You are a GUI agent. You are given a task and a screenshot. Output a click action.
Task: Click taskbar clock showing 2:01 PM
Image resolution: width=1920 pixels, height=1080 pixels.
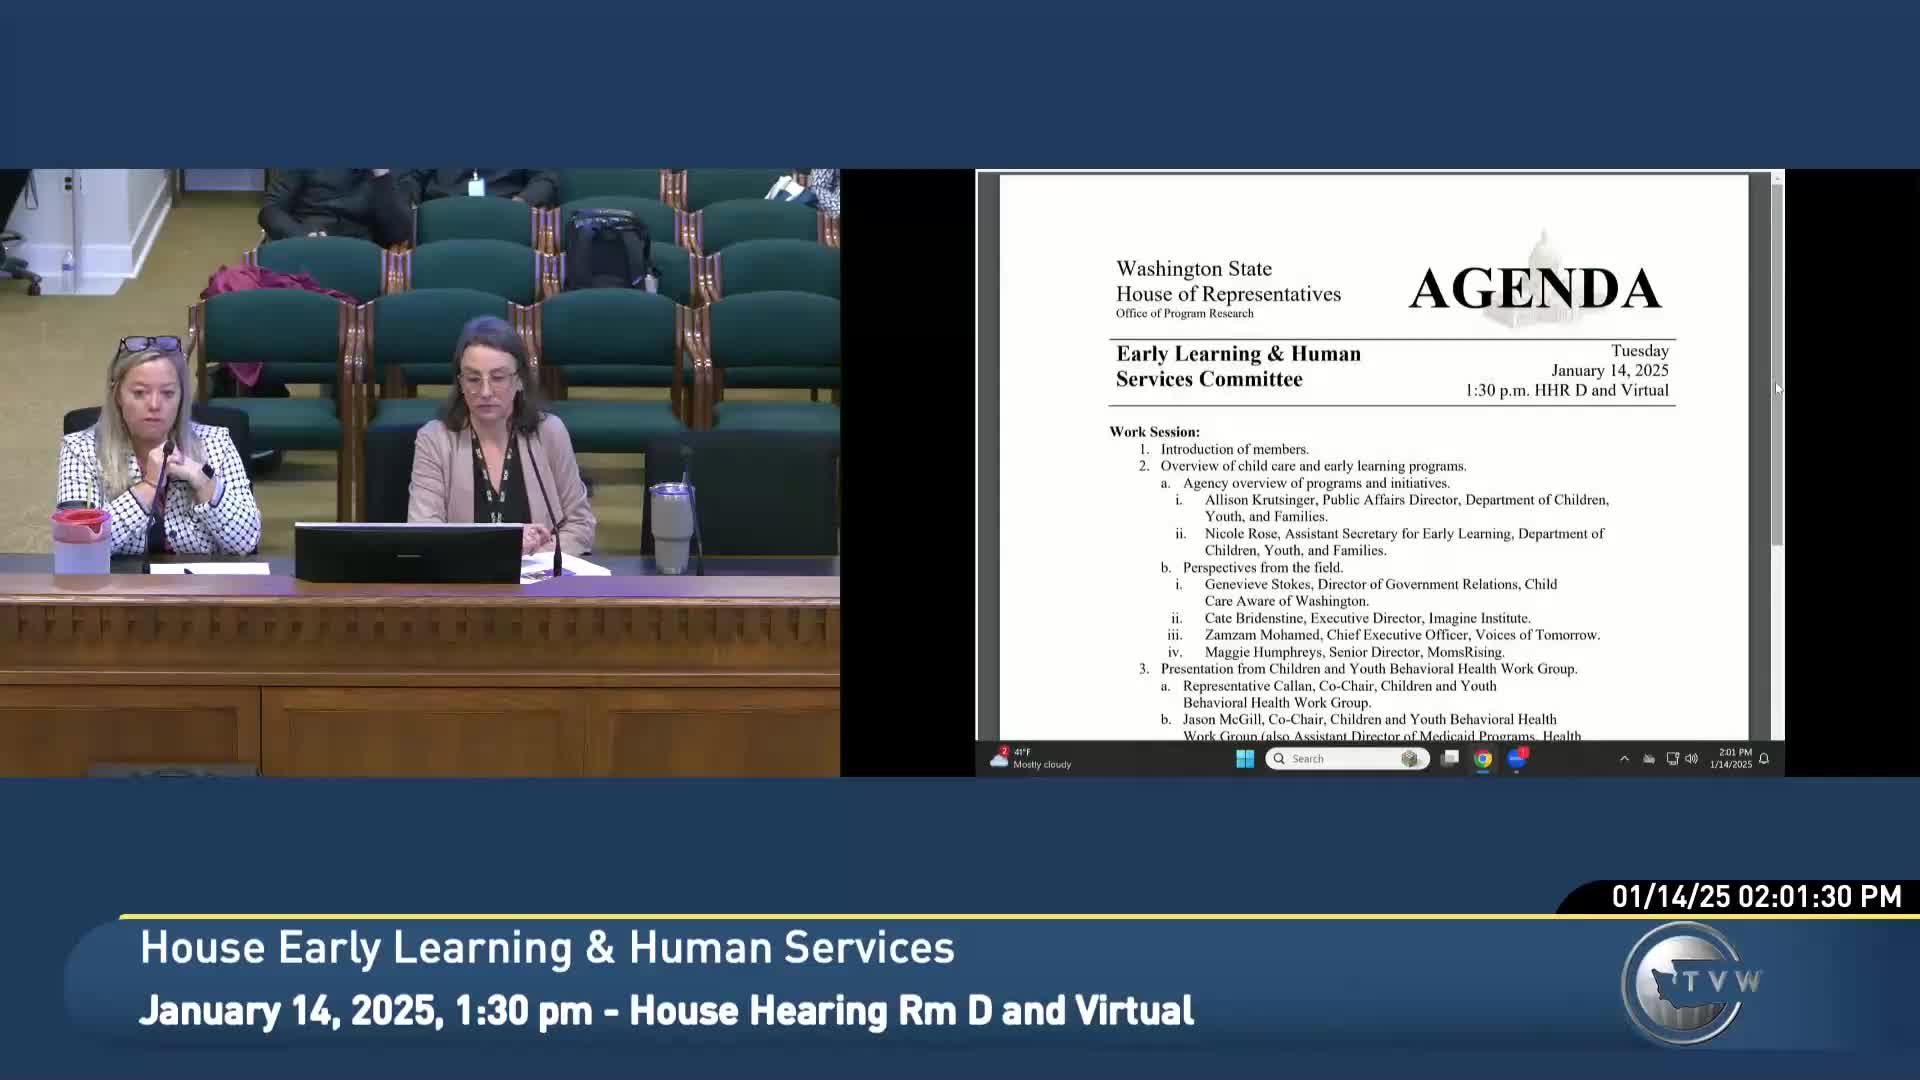tap(1731, 758)
